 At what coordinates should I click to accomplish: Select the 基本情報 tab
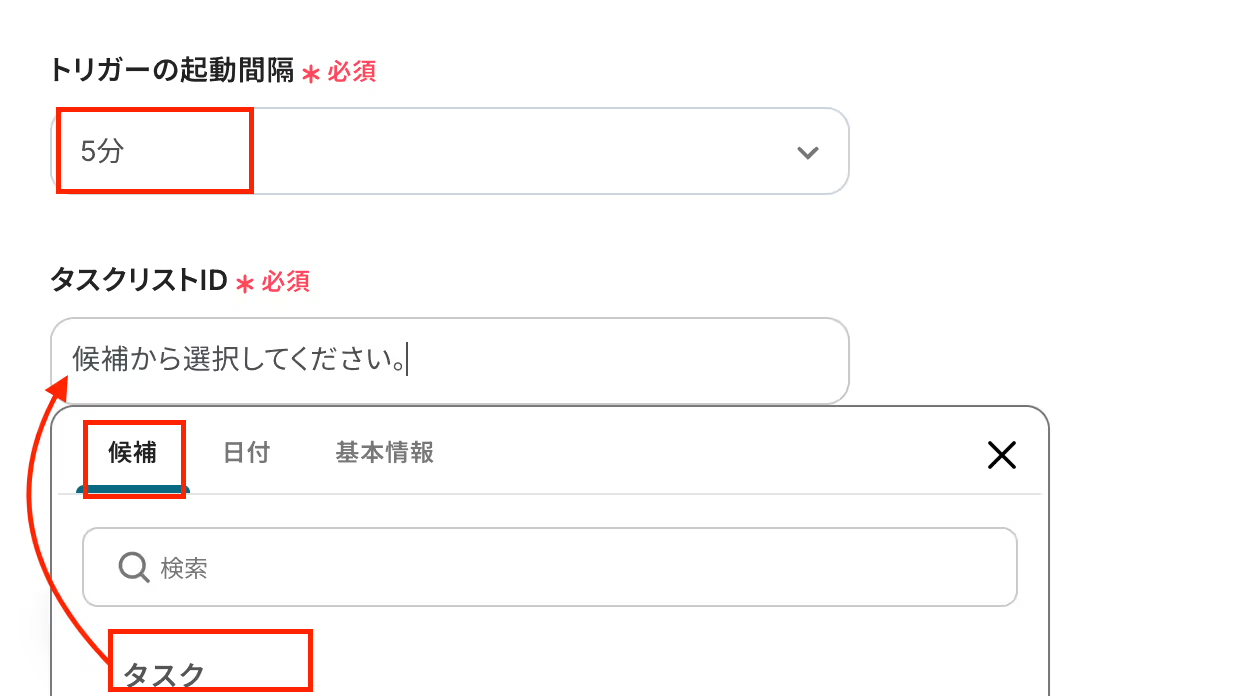(x=384, y=453)
